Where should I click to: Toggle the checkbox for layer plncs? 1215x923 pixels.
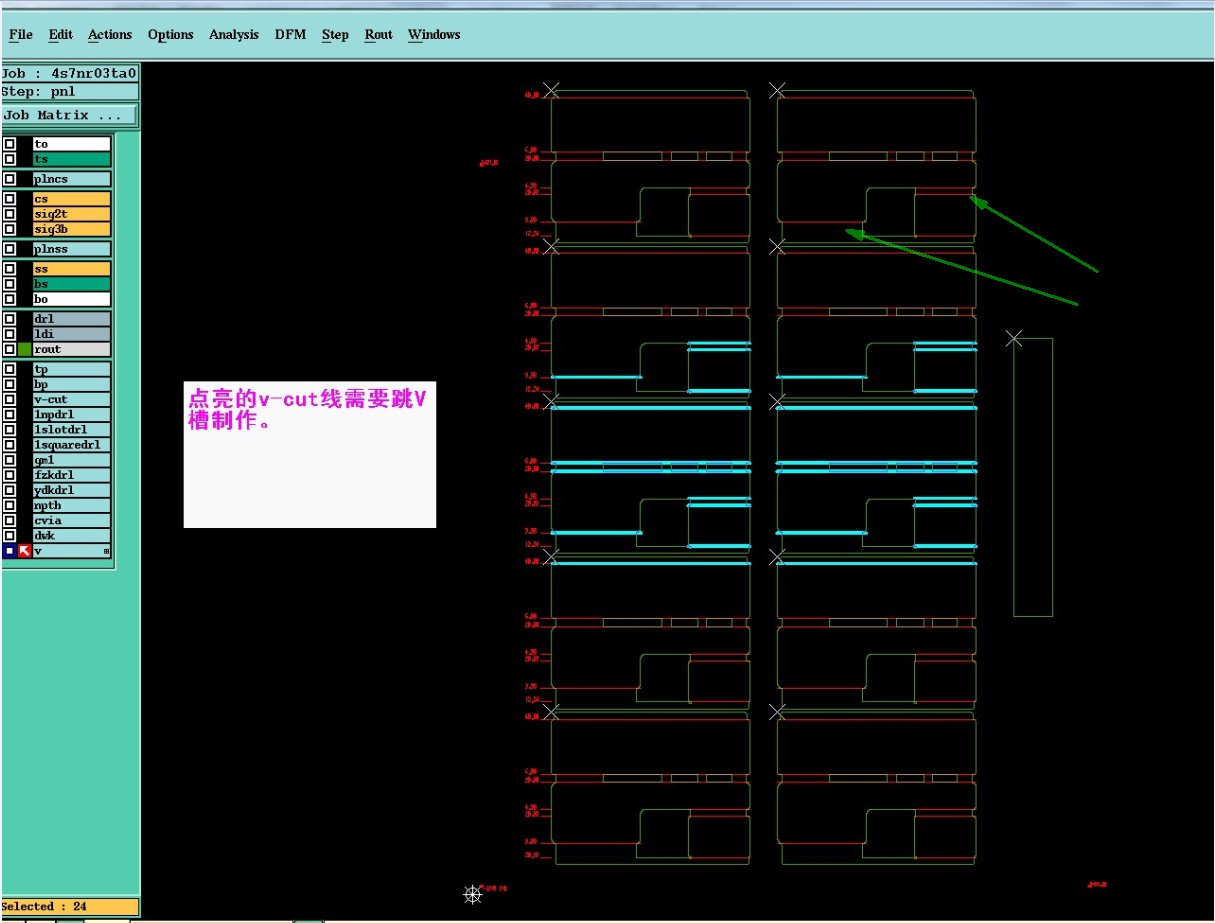pos(10,179)
